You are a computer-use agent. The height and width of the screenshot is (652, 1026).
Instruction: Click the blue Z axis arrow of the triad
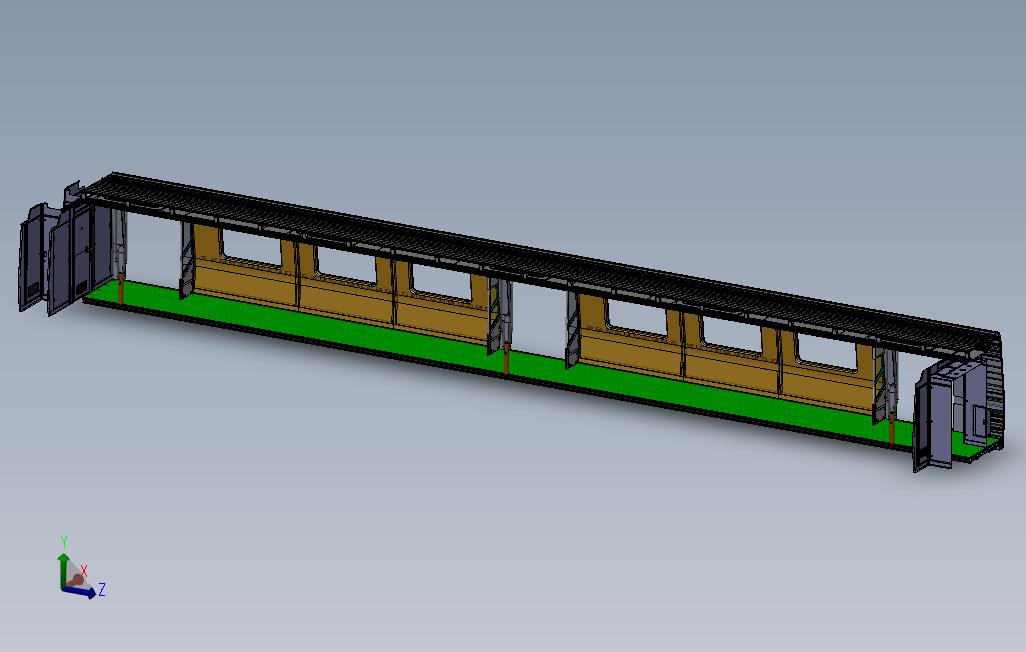click(x=81, y=592)
